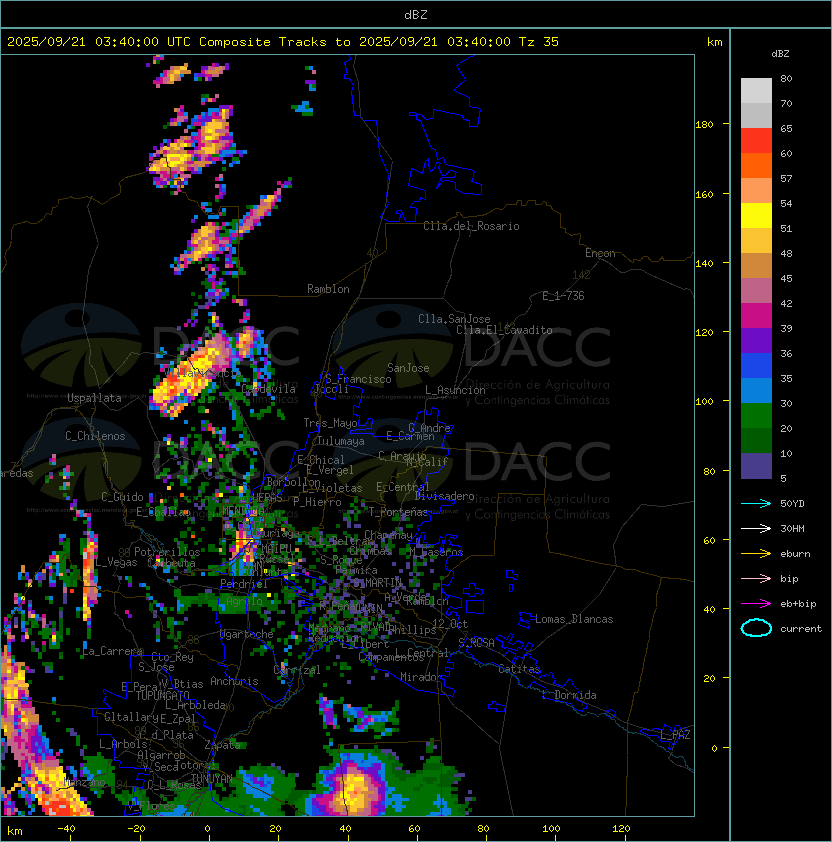Viewport: 832px width, 842px height.
Task: Click the TUPUNGATO place label
Action: point(162,696)
